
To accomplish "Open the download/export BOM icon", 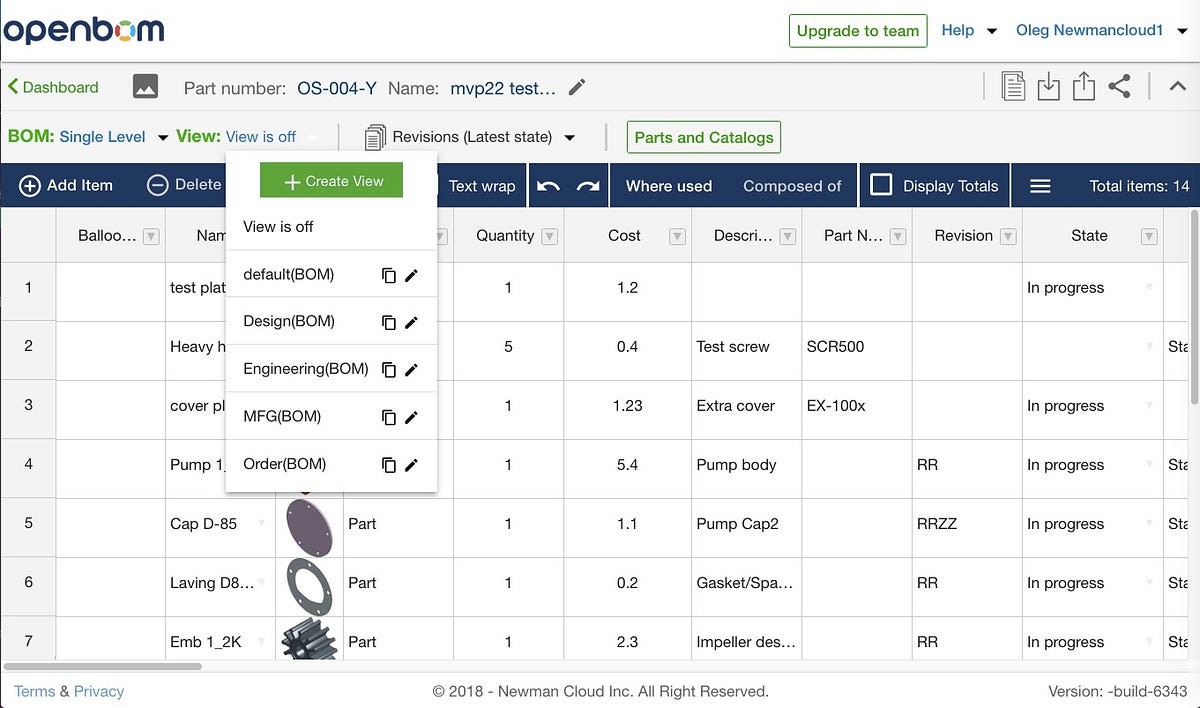I will tap(1048, 86).
